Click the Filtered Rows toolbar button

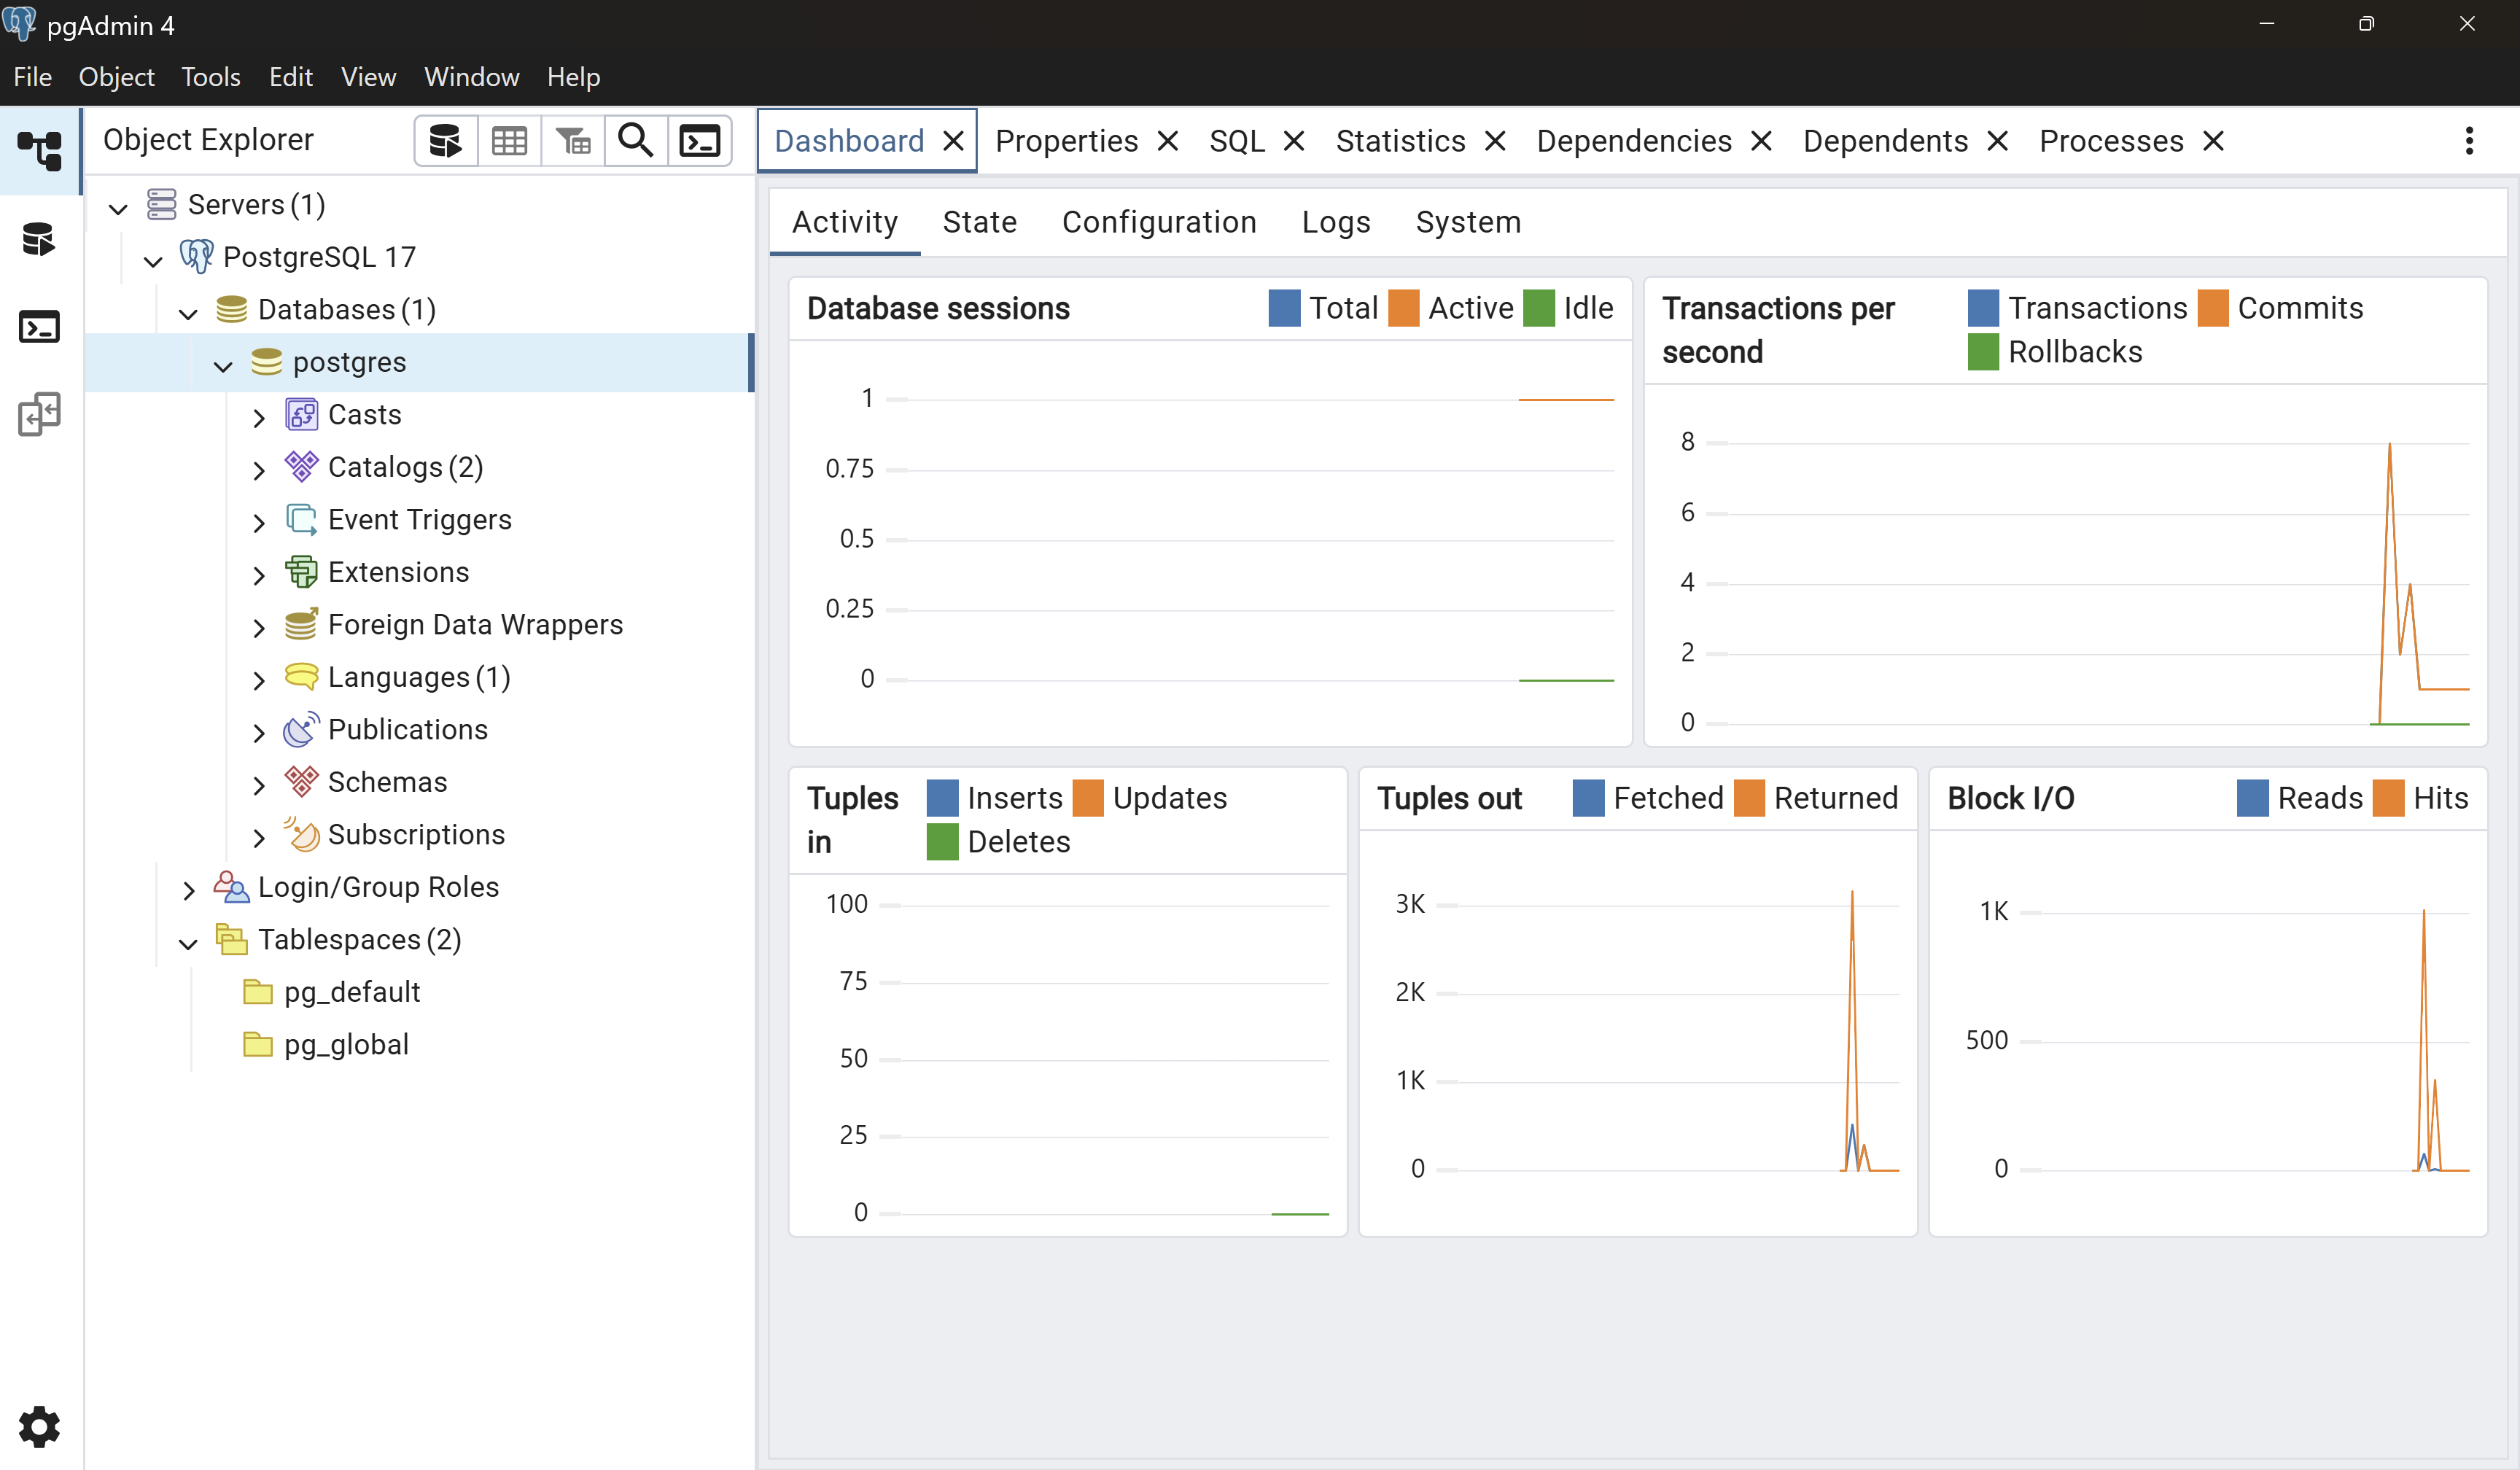point(573,141)
